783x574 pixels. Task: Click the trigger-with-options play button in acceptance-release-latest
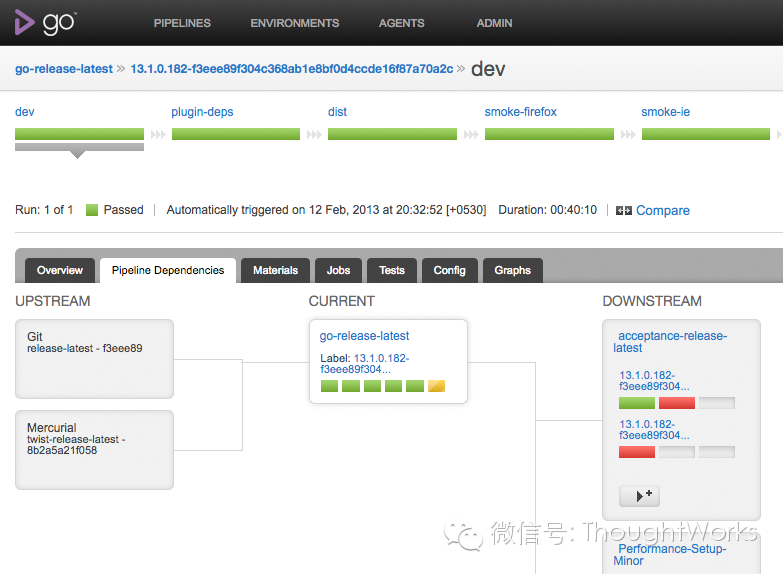[640, 496]
